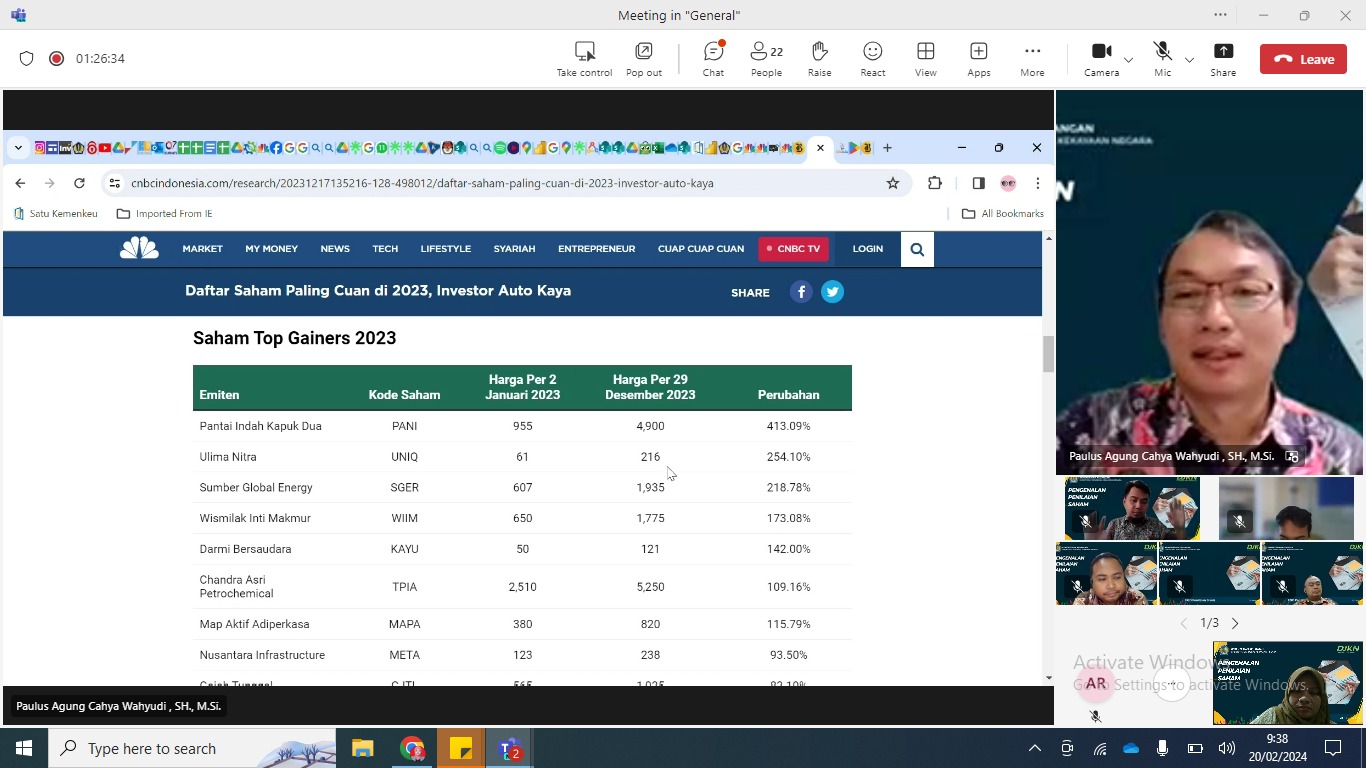Open More meeting actions menu
Image resolution: width=1366 pixels, height=768 pixels.
(x=1032, y=59)
